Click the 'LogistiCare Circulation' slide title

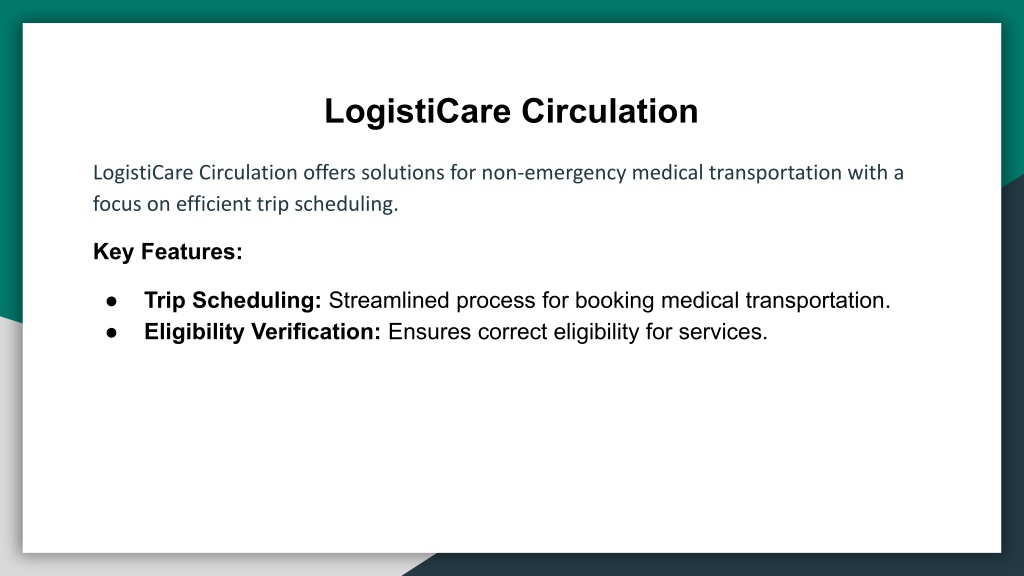pyautogui.click(x=511, y=111)
